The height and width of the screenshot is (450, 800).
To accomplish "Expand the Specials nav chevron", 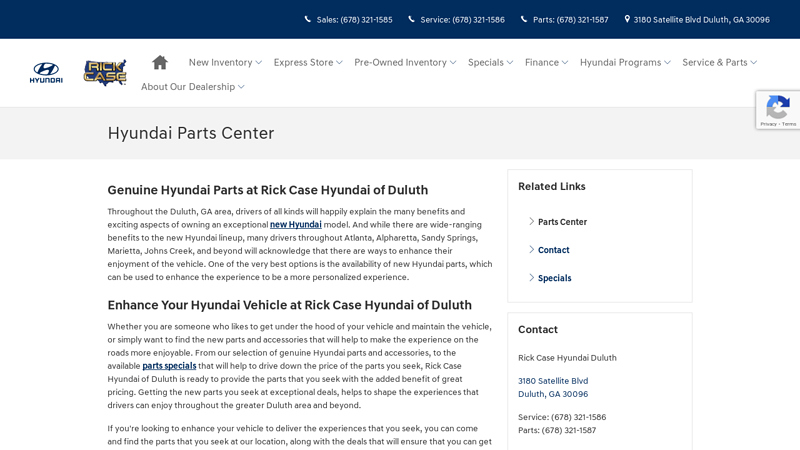I will (510, 63).
